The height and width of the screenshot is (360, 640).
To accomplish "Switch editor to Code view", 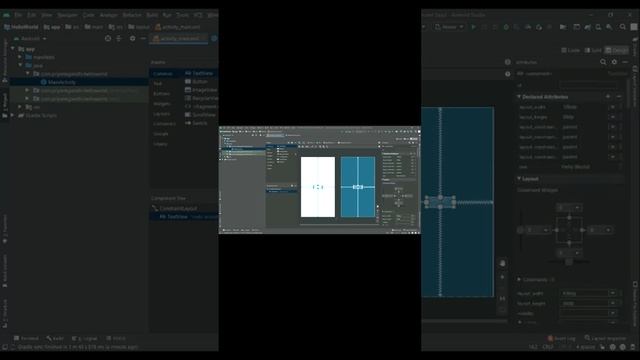I will (x=571, y=50).
